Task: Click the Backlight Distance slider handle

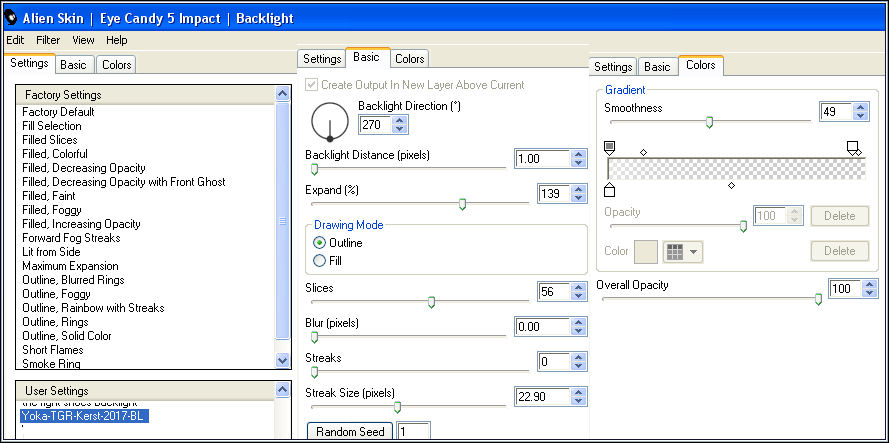Action: pyautogui.click(x=315, y=169)
